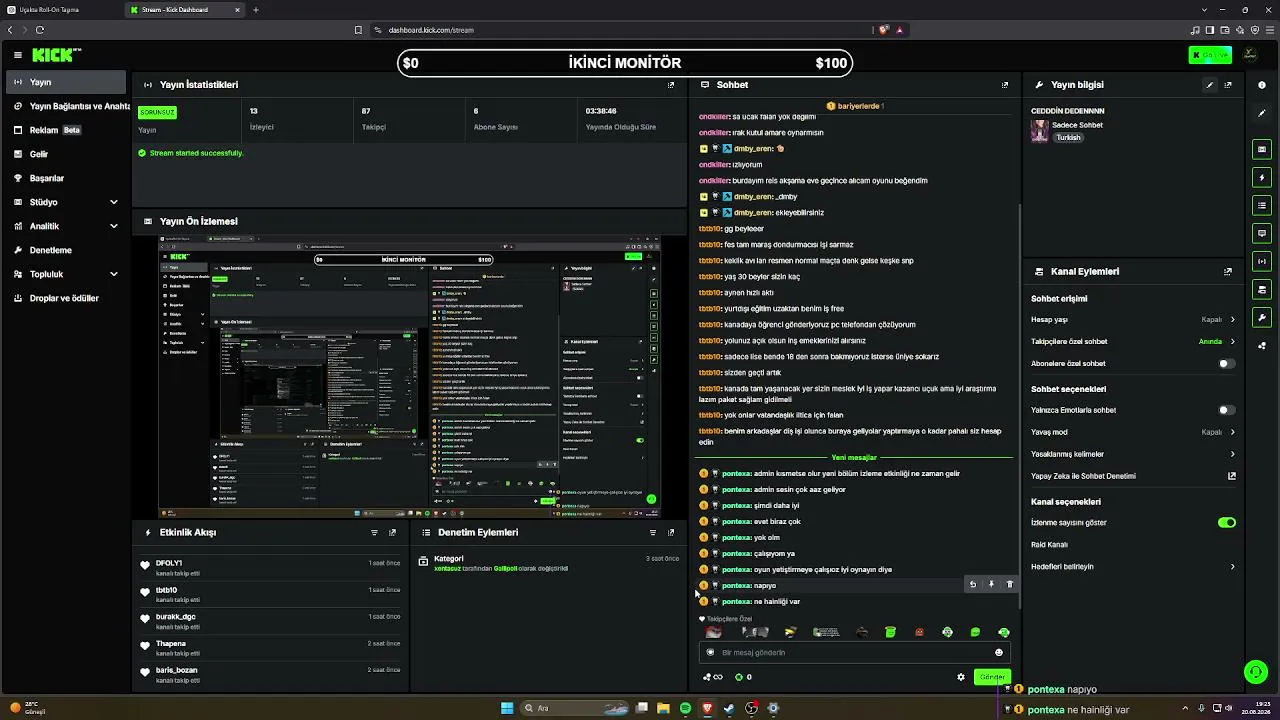This screenshot has height=720, width=1280.
Task: Click the stream preview thumbnail
Action: [410, 377]
